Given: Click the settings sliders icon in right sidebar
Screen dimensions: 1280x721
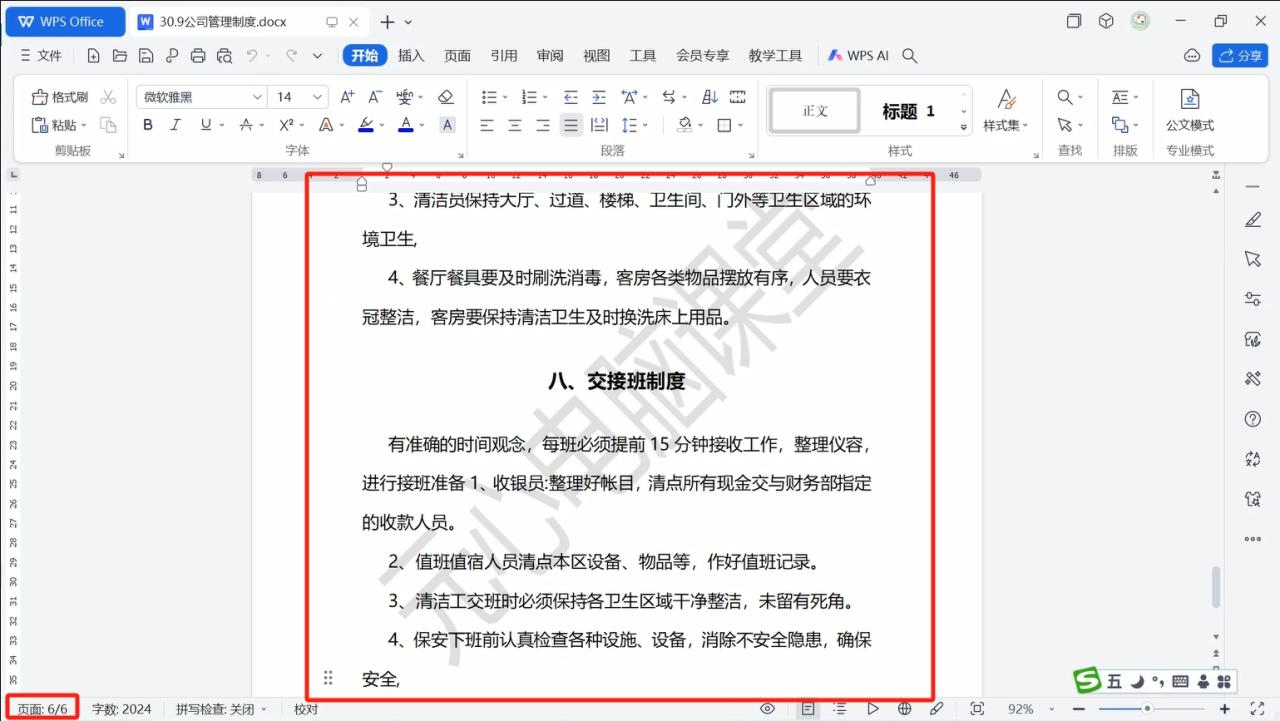Looking at the screenshot, I should pyautogui.click(x=1252, y=299).
